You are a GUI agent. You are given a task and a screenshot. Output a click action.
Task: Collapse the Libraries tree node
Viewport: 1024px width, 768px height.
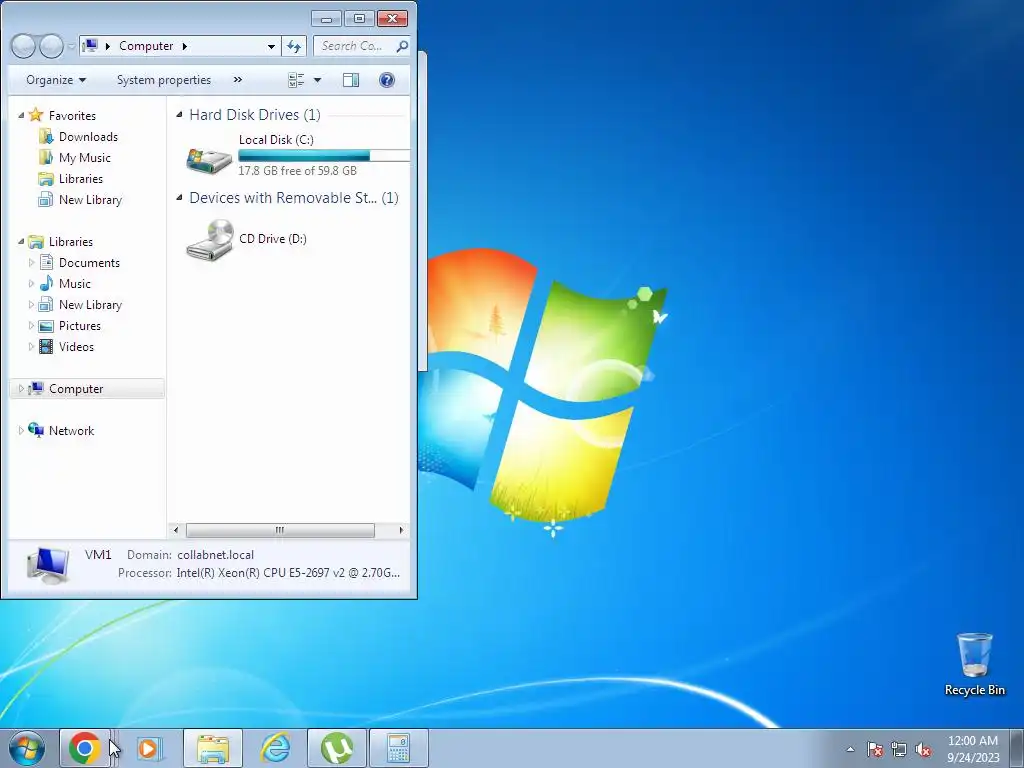(21, 241)
